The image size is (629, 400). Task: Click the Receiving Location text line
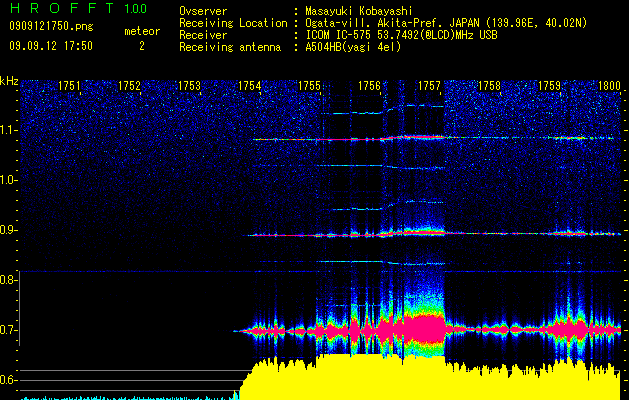382,23
